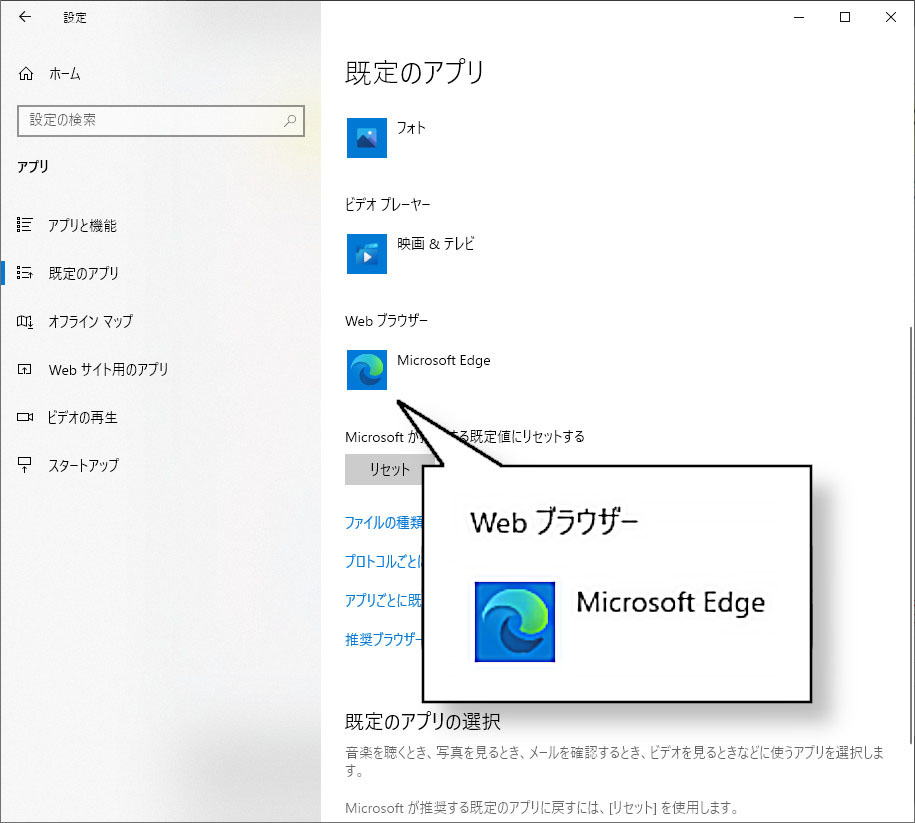Select the アプリと機能 list icon

(x=25, y=225)
